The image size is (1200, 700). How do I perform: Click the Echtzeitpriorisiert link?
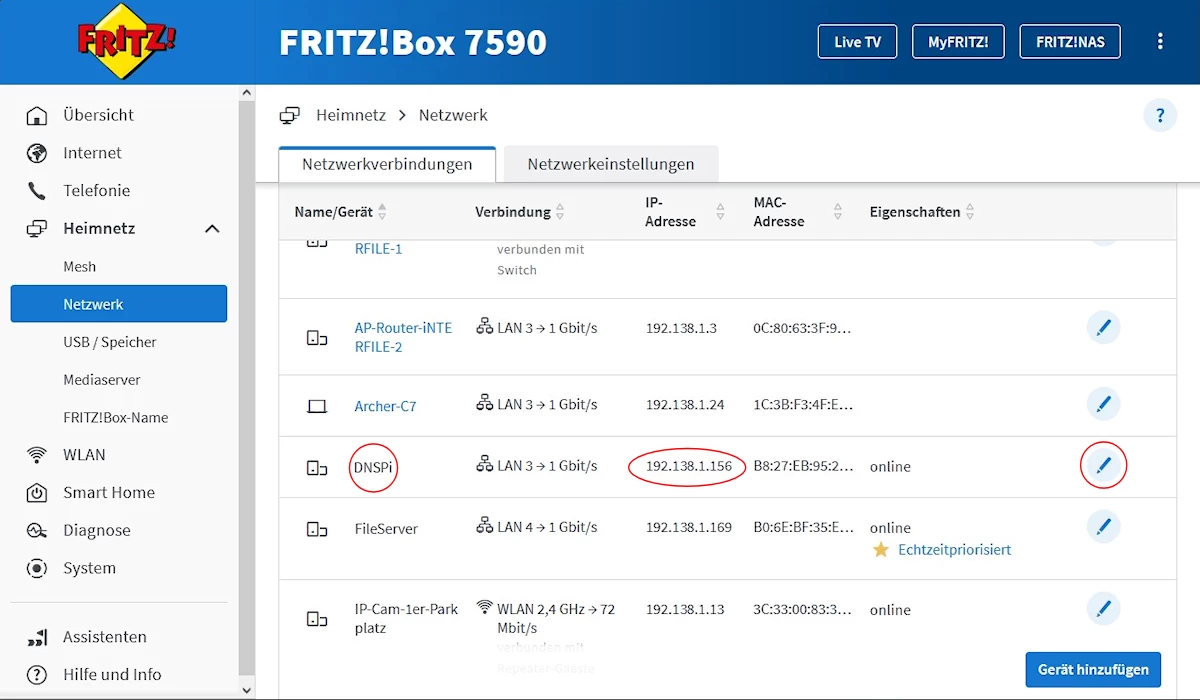click(x=954, y=549)
